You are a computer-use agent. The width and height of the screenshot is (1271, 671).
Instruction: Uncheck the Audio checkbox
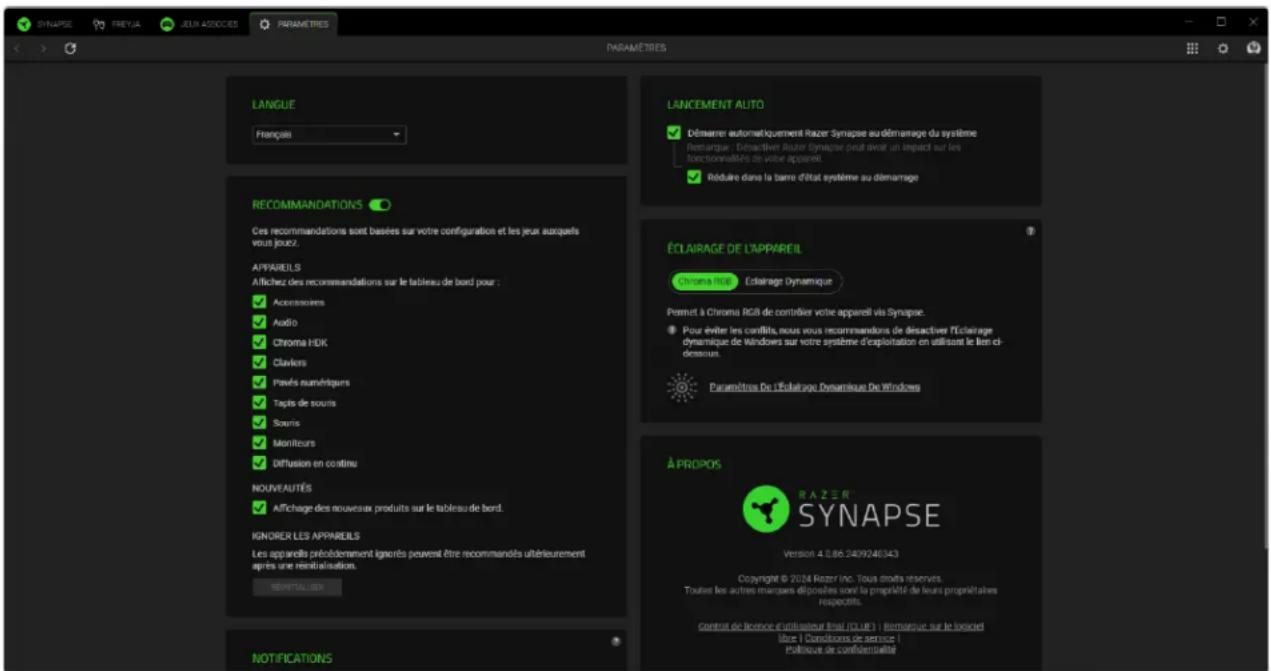(259, 322)
